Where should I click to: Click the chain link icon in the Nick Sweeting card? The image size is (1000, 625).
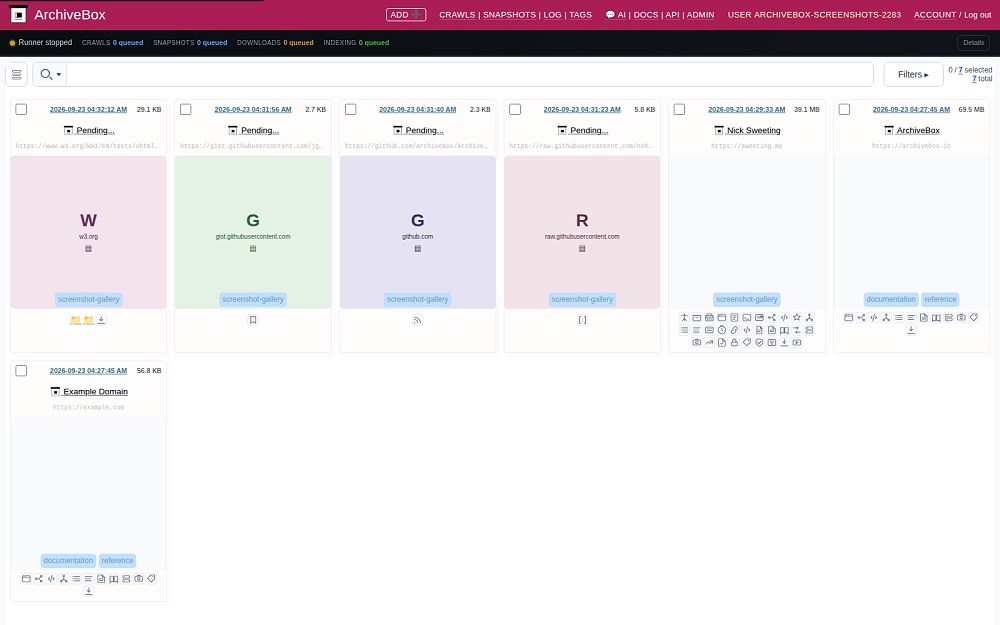point(735,330)
